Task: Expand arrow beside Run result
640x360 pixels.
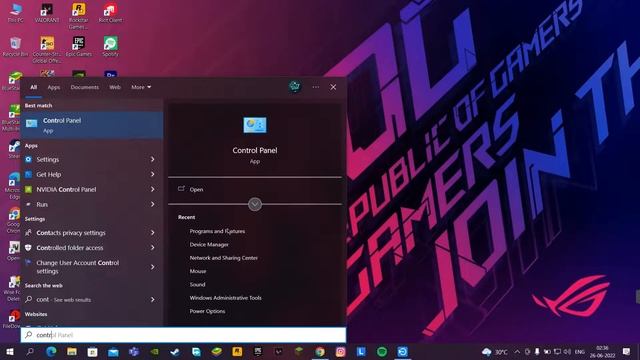Action: click(153, 204)
